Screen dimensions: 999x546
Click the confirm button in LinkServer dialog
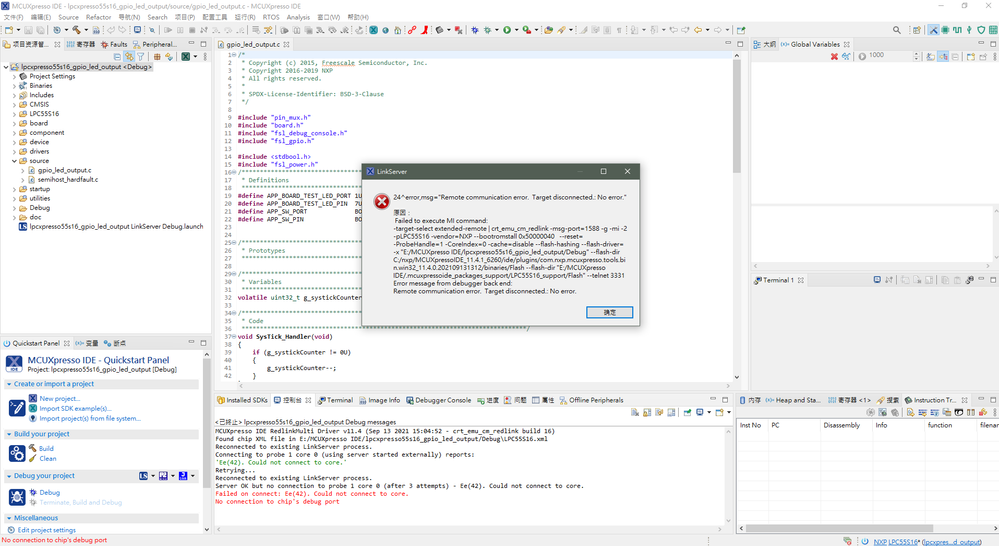pyautogui.click(x=609, y=312)
